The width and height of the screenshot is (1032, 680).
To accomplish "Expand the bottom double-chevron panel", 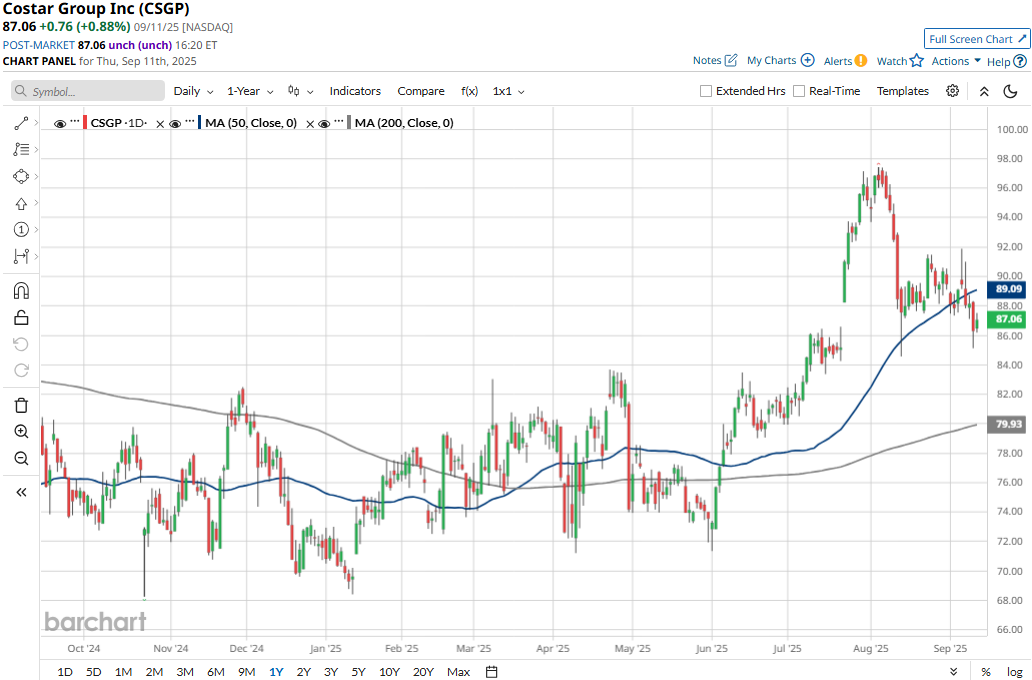I will [x=954, y=671].
